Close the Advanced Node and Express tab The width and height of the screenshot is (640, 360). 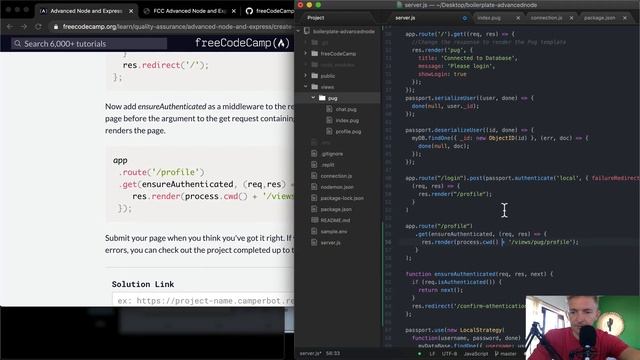pos(131,11)
